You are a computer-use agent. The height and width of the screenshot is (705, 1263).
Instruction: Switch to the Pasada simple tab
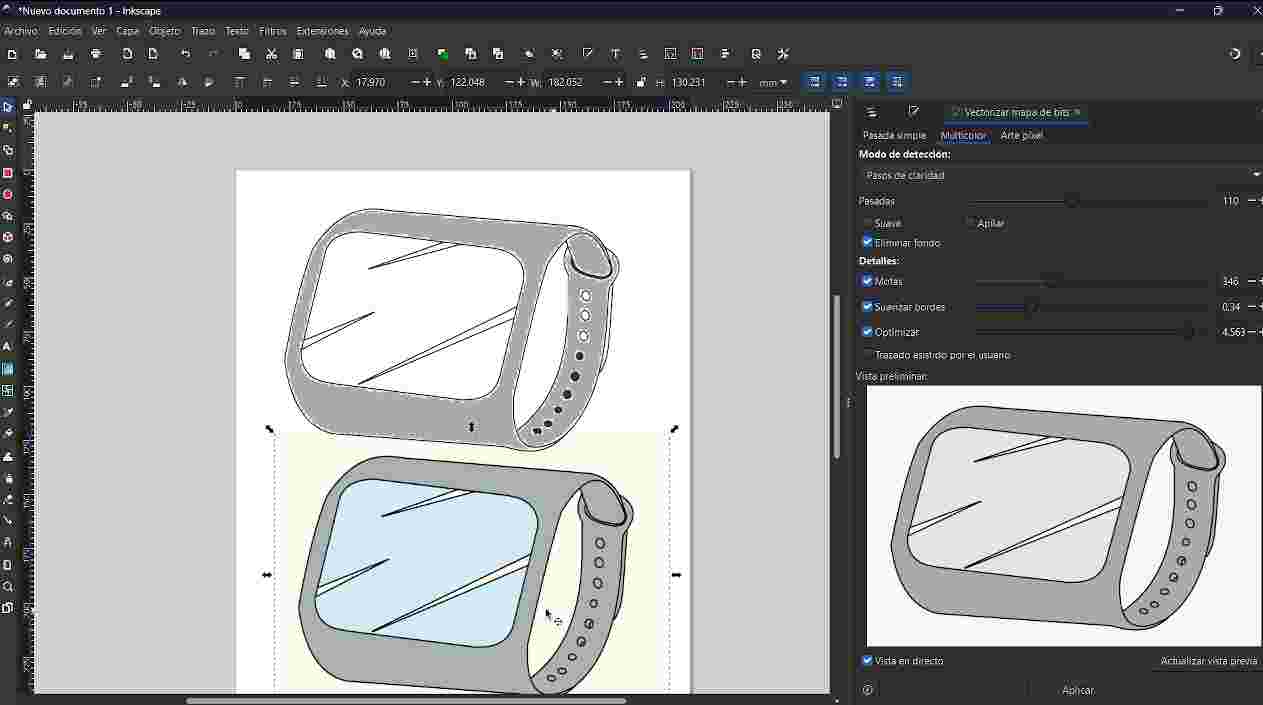point(894,135)
